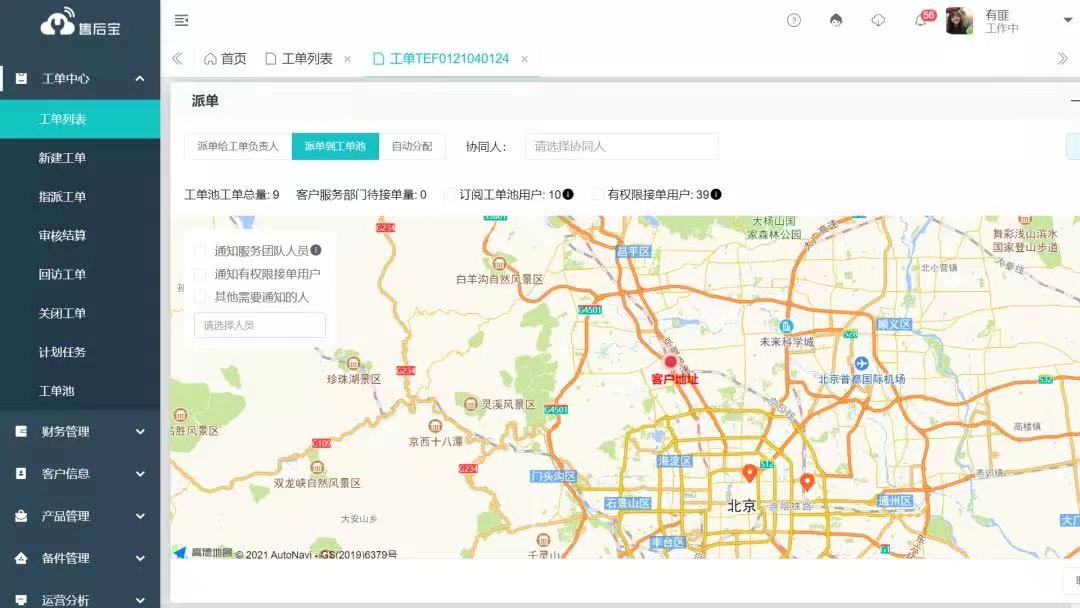Click info icon beside 订阅工单池用户
This screenshot has height=608, width=1080.
point(568,194)
